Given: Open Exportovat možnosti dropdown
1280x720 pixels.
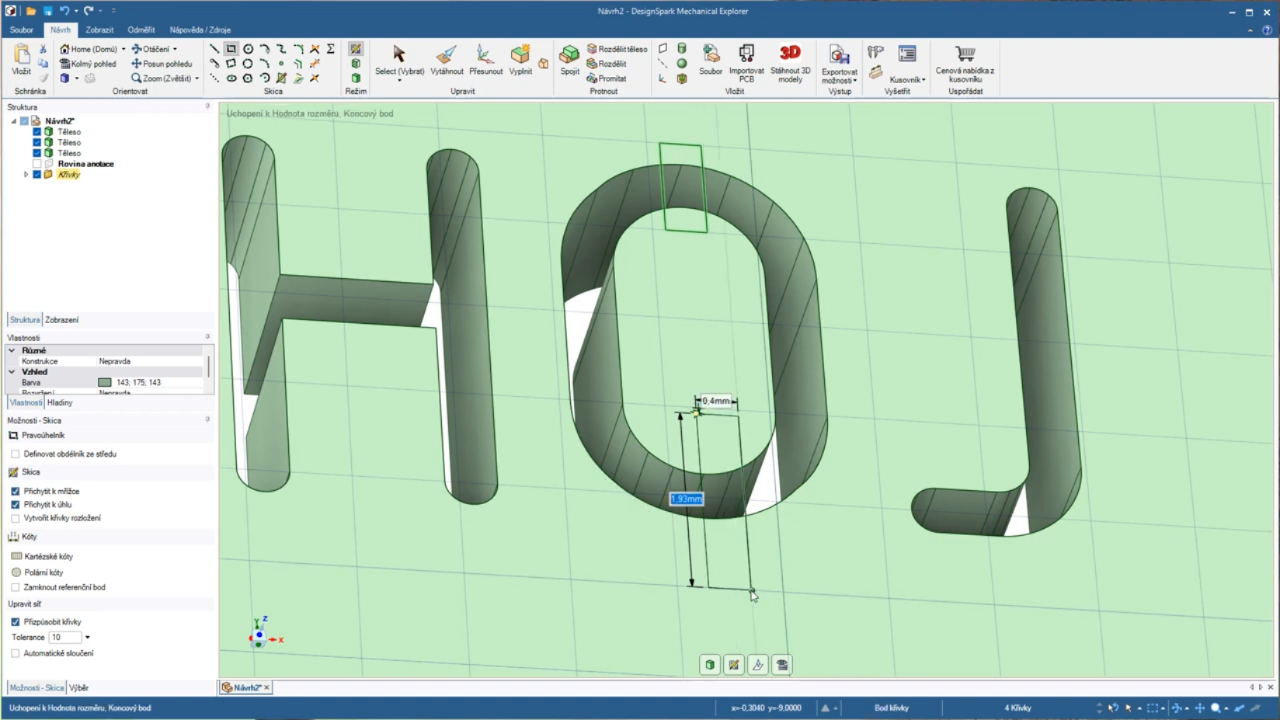Looking at the screenshot, I should 855,80.
